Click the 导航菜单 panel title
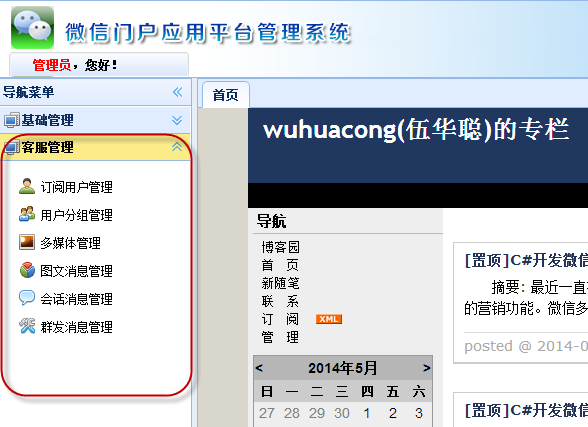 (28, 92)
